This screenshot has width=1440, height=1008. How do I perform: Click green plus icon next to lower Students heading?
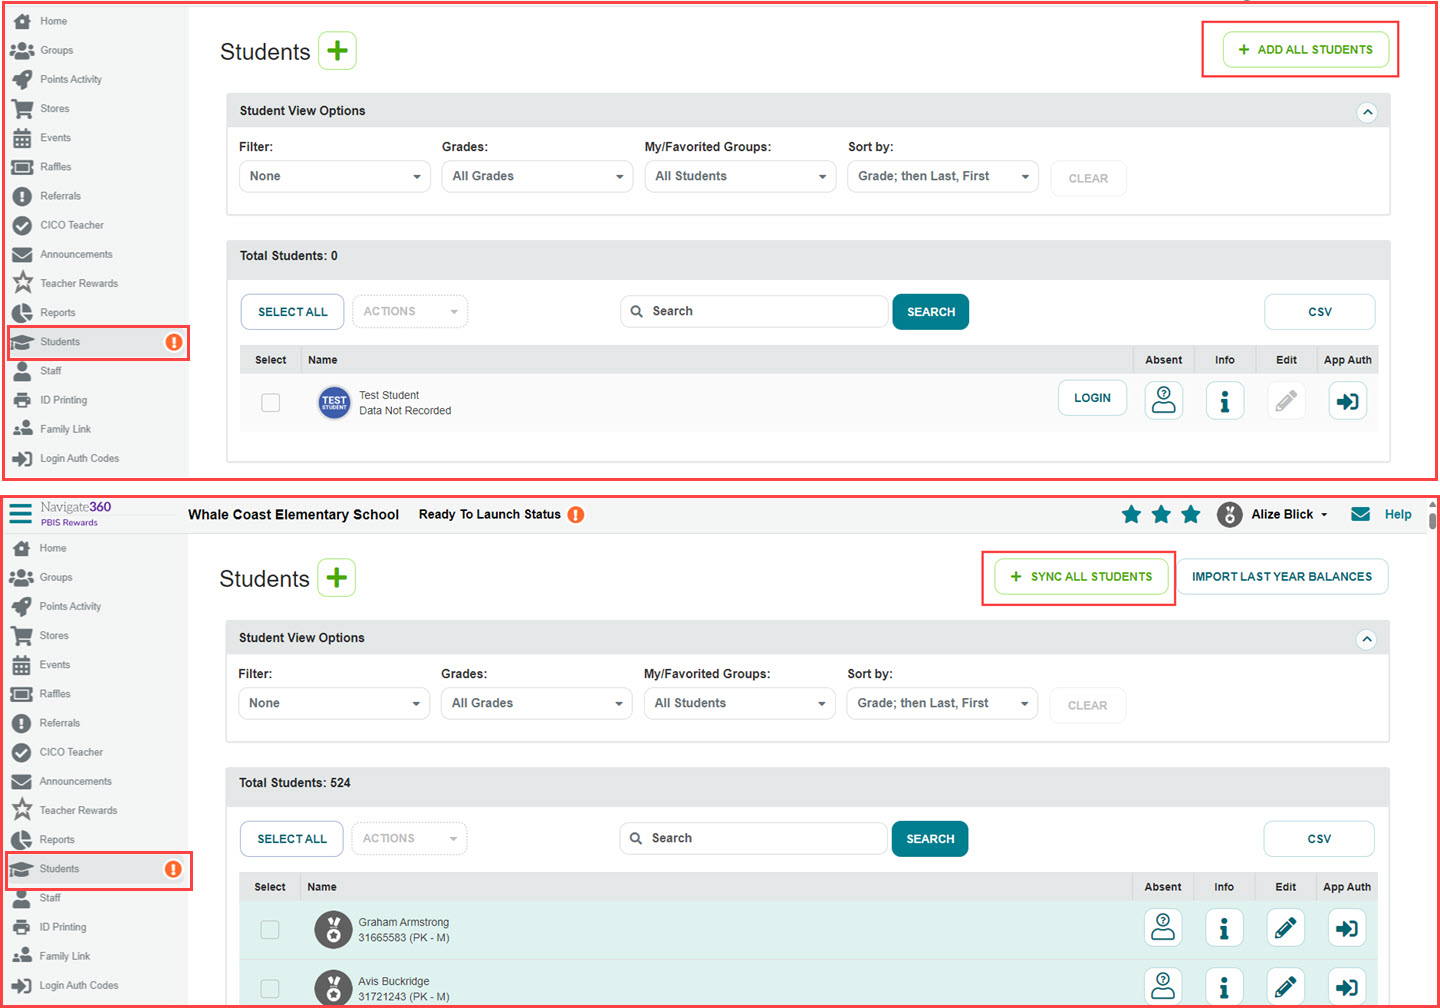[x=337, y=577]
